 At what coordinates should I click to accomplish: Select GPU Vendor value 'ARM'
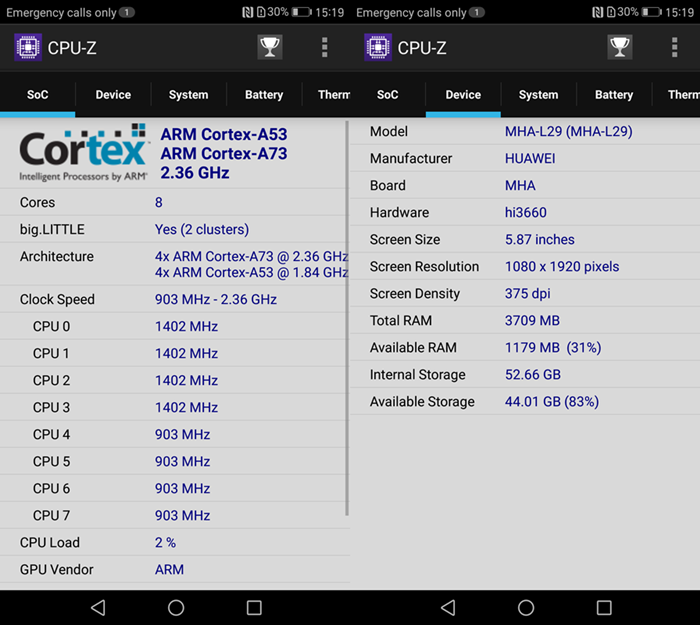[x=169, y=570]
